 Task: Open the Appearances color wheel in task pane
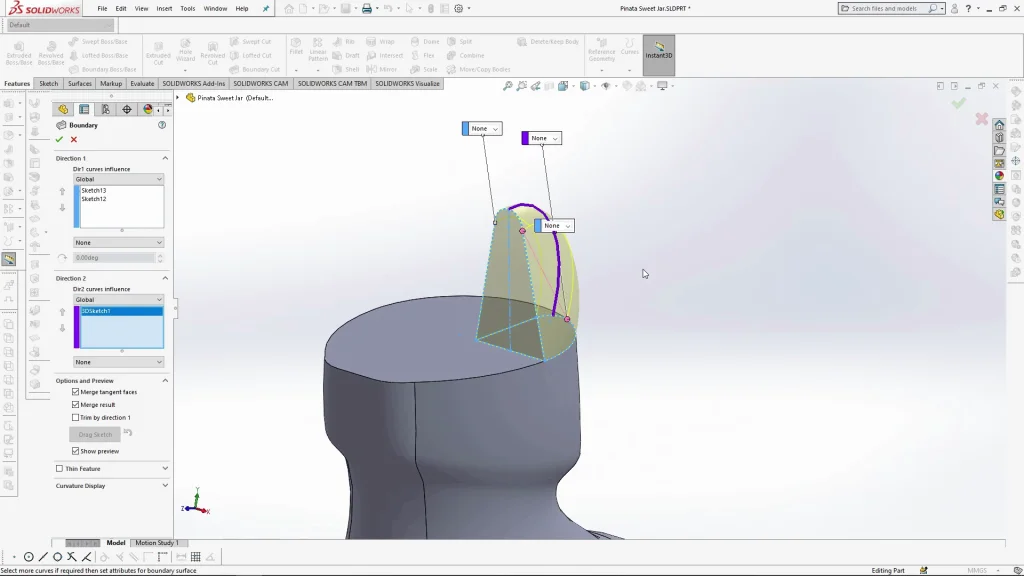tap(999, 176)
